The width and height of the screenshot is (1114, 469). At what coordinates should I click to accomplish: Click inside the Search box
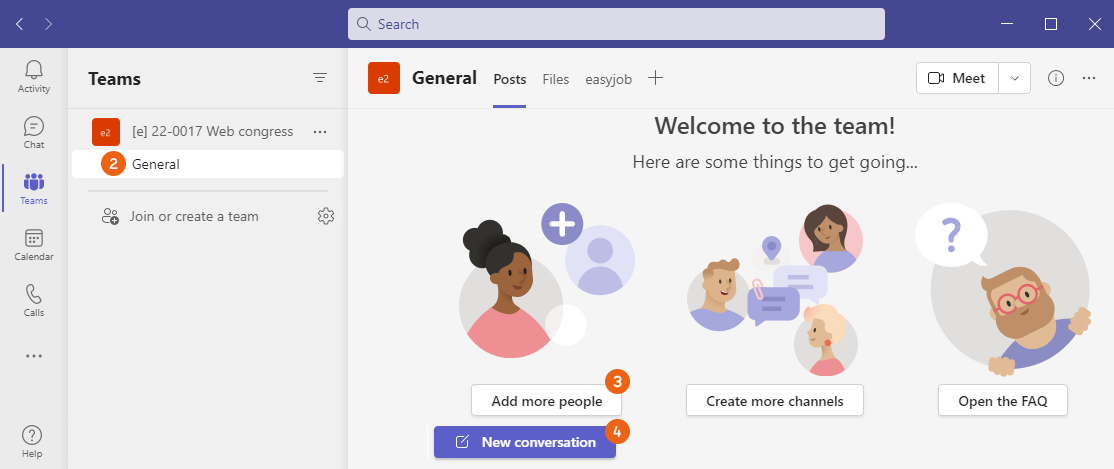point(616,24)
